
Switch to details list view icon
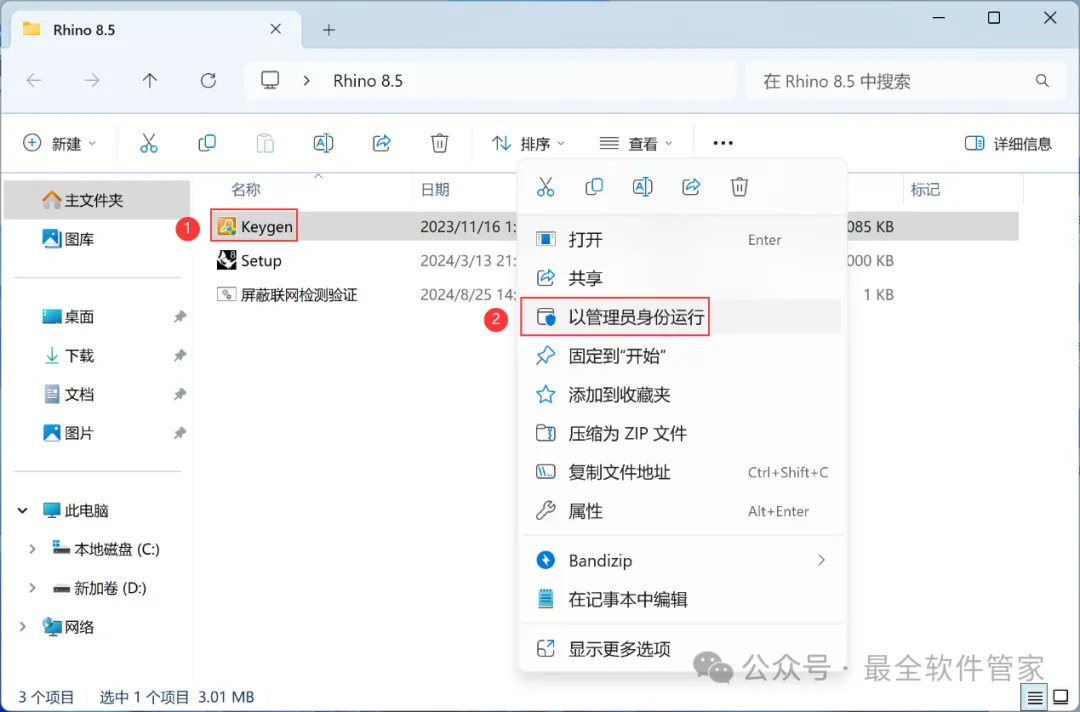point(1035,698)
